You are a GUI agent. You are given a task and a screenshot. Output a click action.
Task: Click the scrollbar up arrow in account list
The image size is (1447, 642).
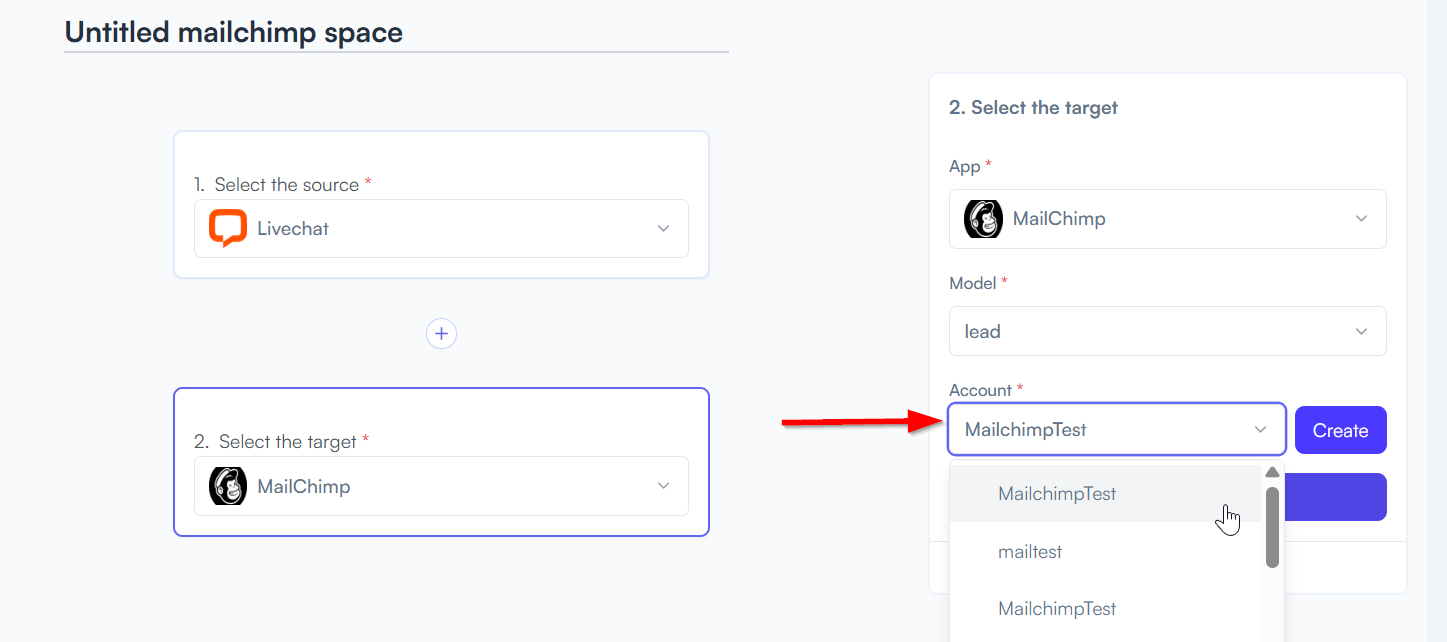(x=1272, y=473)
